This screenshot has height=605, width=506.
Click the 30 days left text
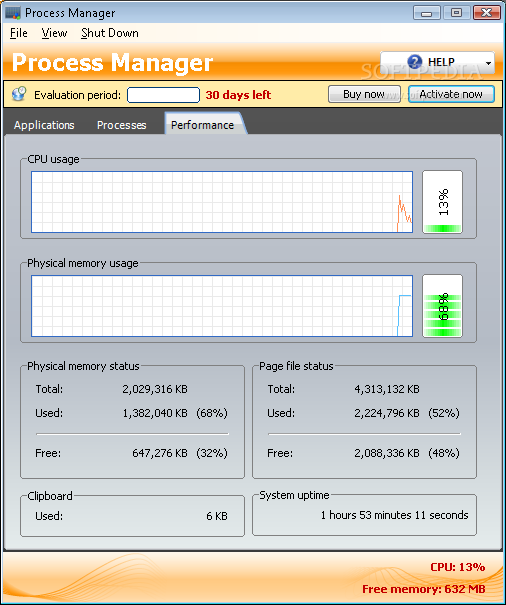(x=238, y=95)
